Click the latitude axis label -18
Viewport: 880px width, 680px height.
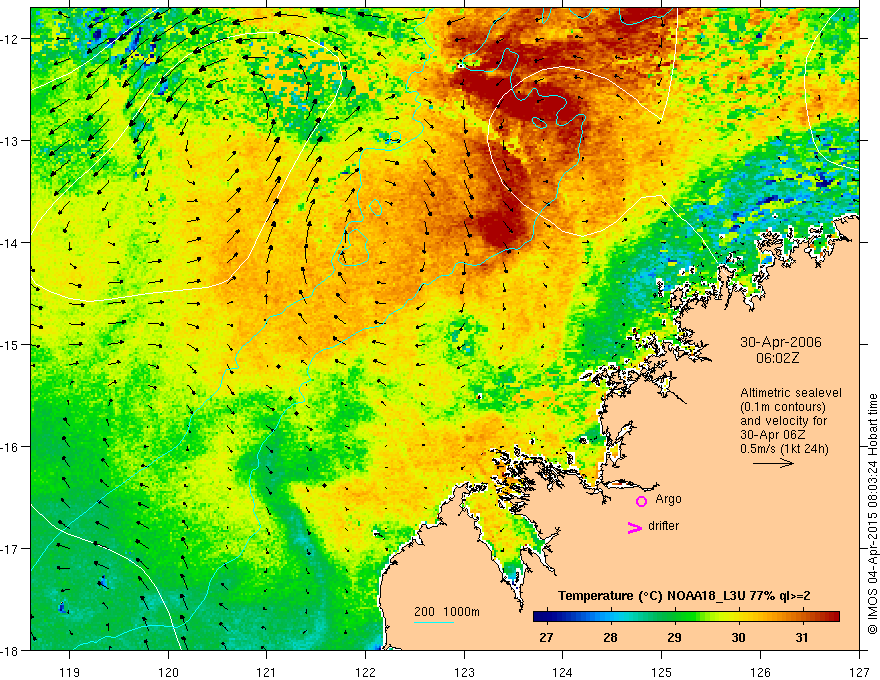click(10, 650)
